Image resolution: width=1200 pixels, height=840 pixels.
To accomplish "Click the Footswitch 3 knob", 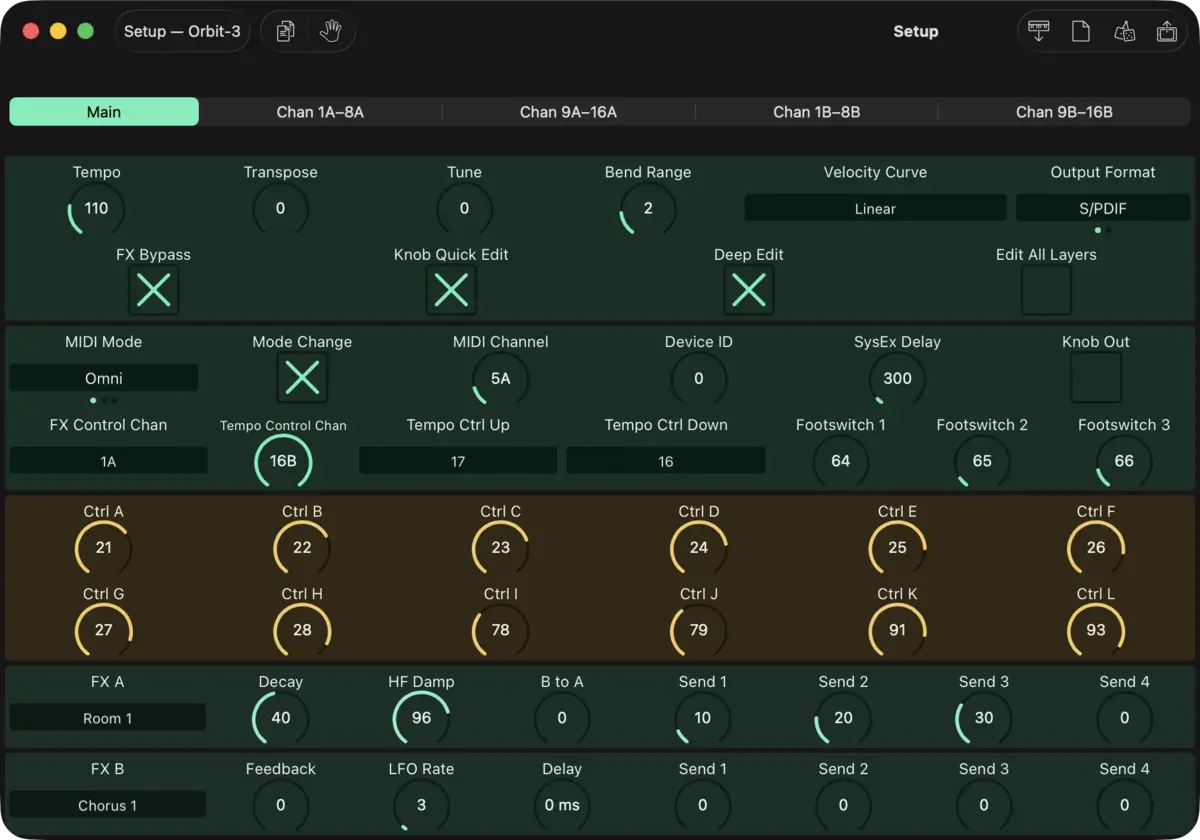I will [1124, 461].
